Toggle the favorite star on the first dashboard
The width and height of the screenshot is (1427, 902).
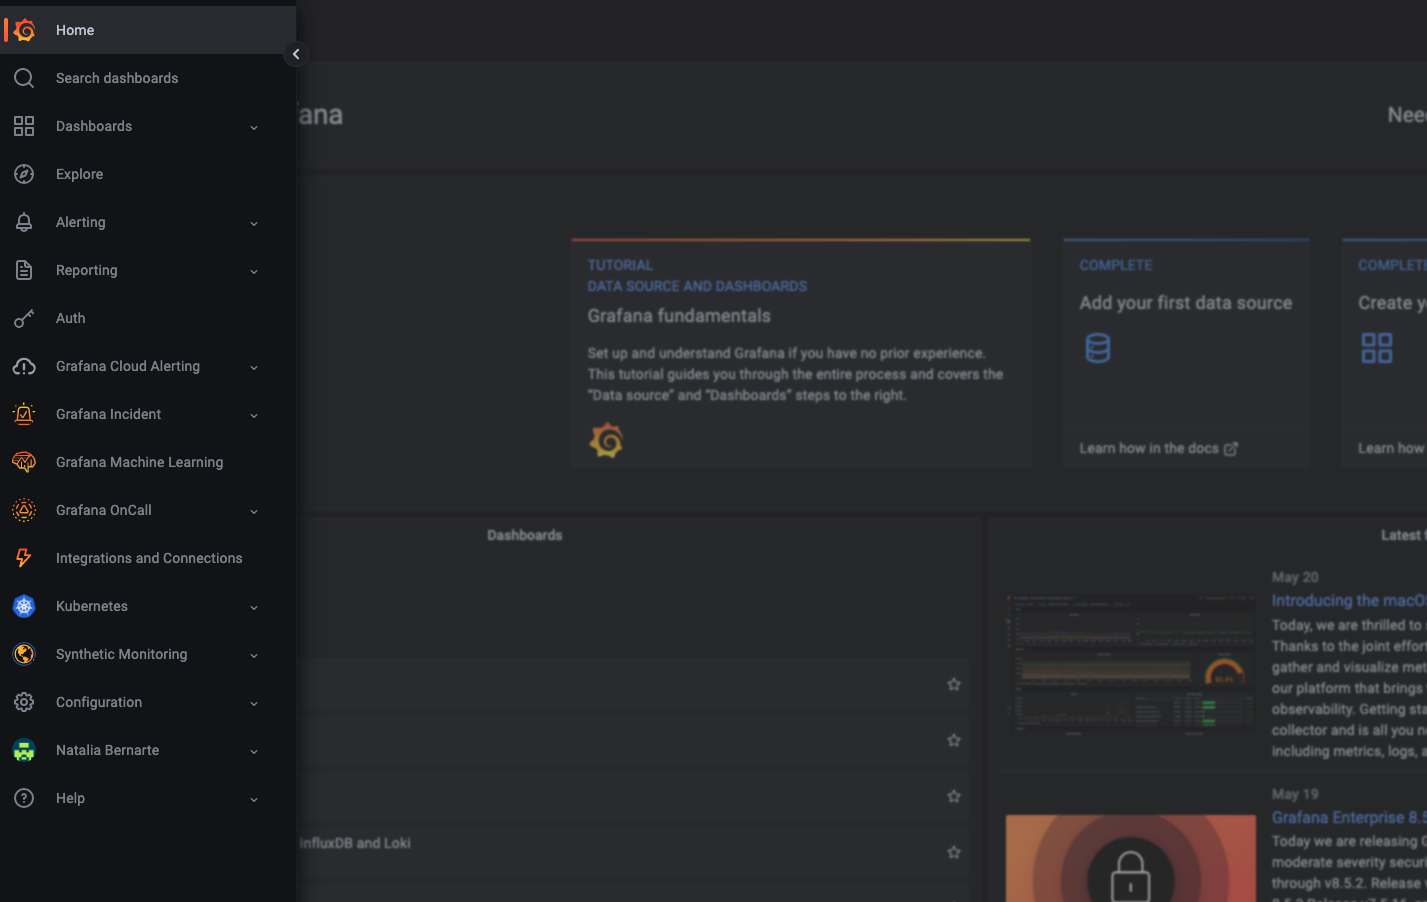(953, 684)
